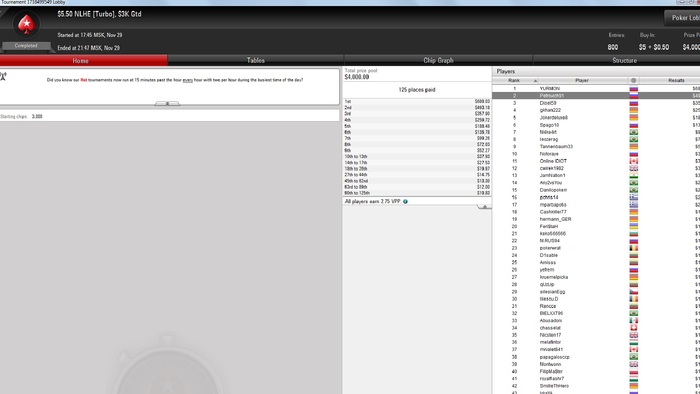Click the Belgian flag beside pokerwrat
The width and height of the screenshot is (700, 394).
pos(633,248)
